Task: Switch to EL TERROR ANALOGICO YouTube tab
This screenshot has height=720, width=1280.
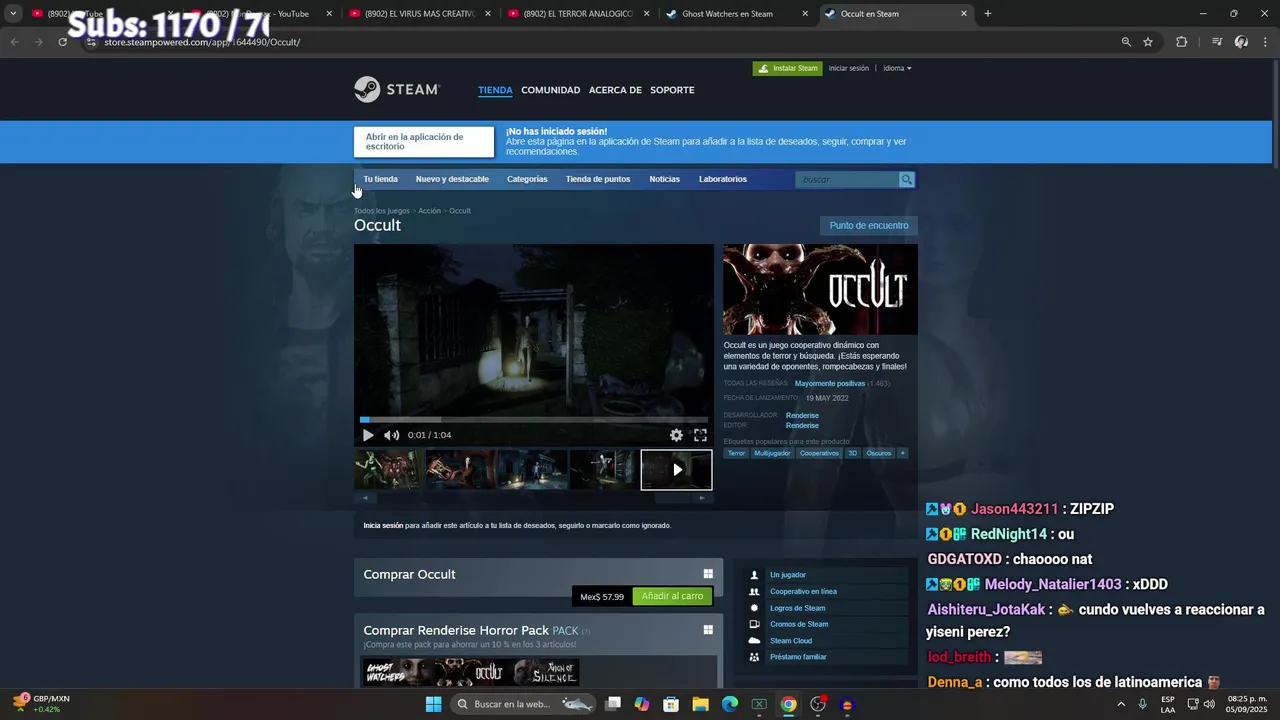Action: point(577,14)
